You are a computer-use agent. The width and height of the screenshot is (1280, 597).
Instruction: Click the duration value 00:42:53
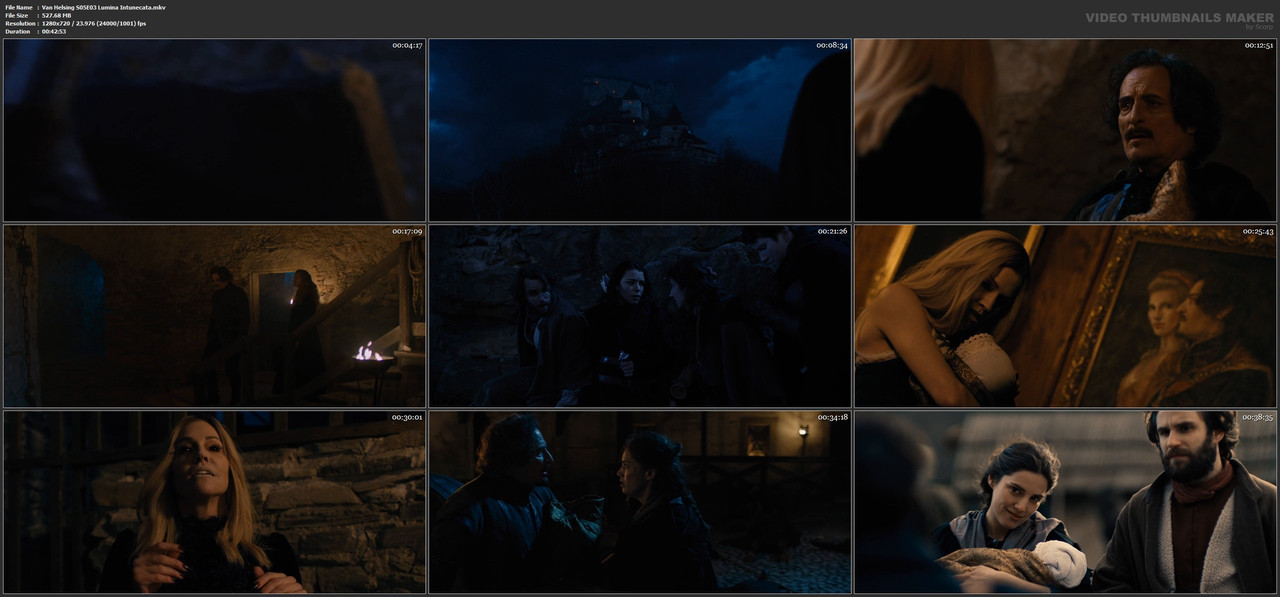(54, 31)
